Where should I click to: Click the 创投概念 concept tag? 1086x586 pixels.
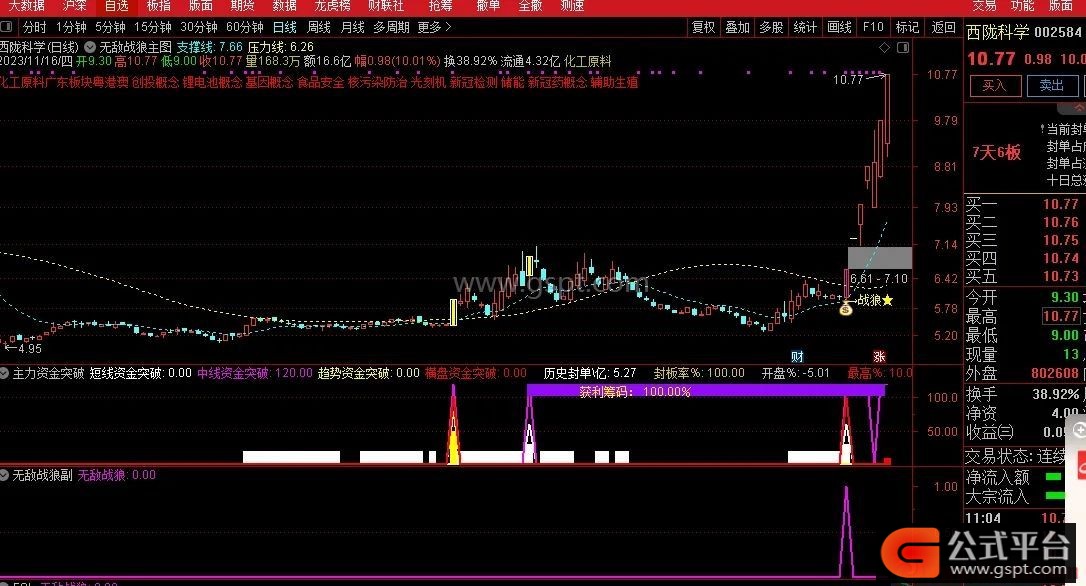point(155,82)
